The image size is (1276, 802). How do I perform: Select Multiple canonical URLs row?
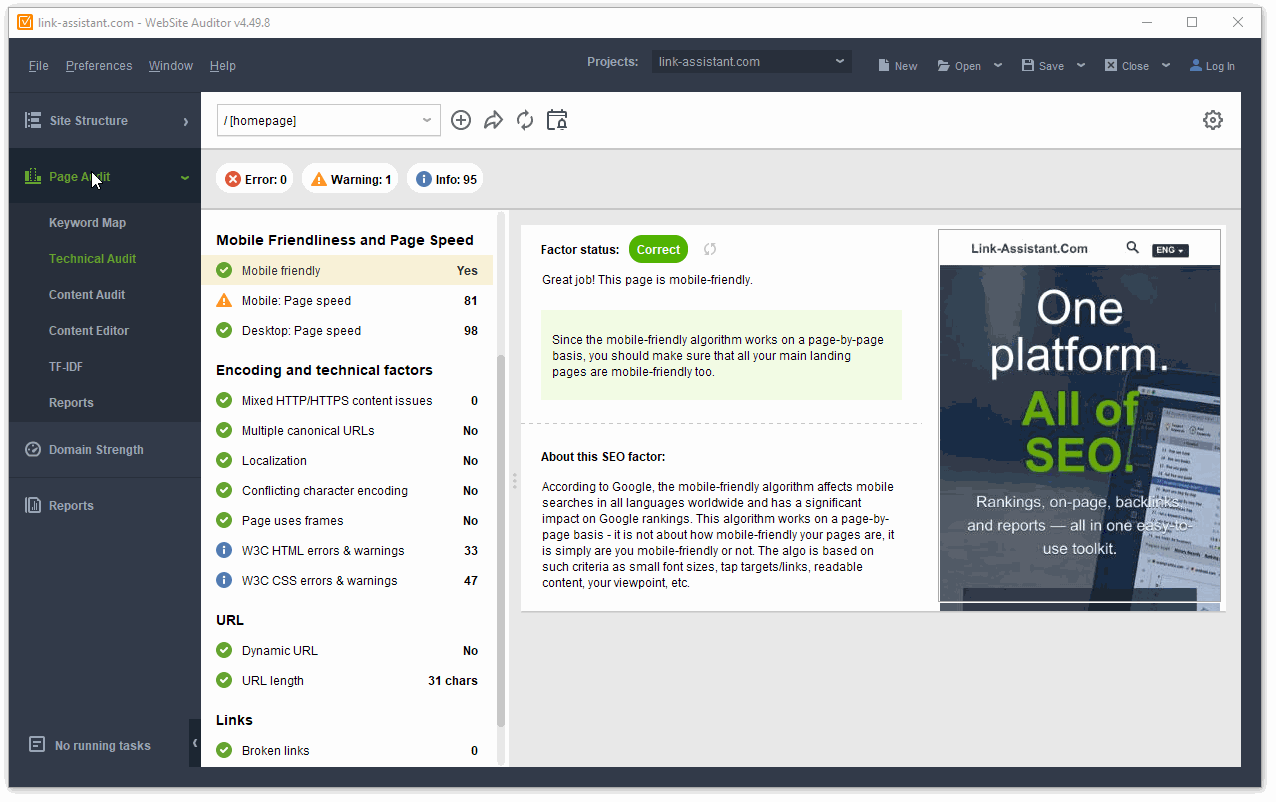[347, 430]
